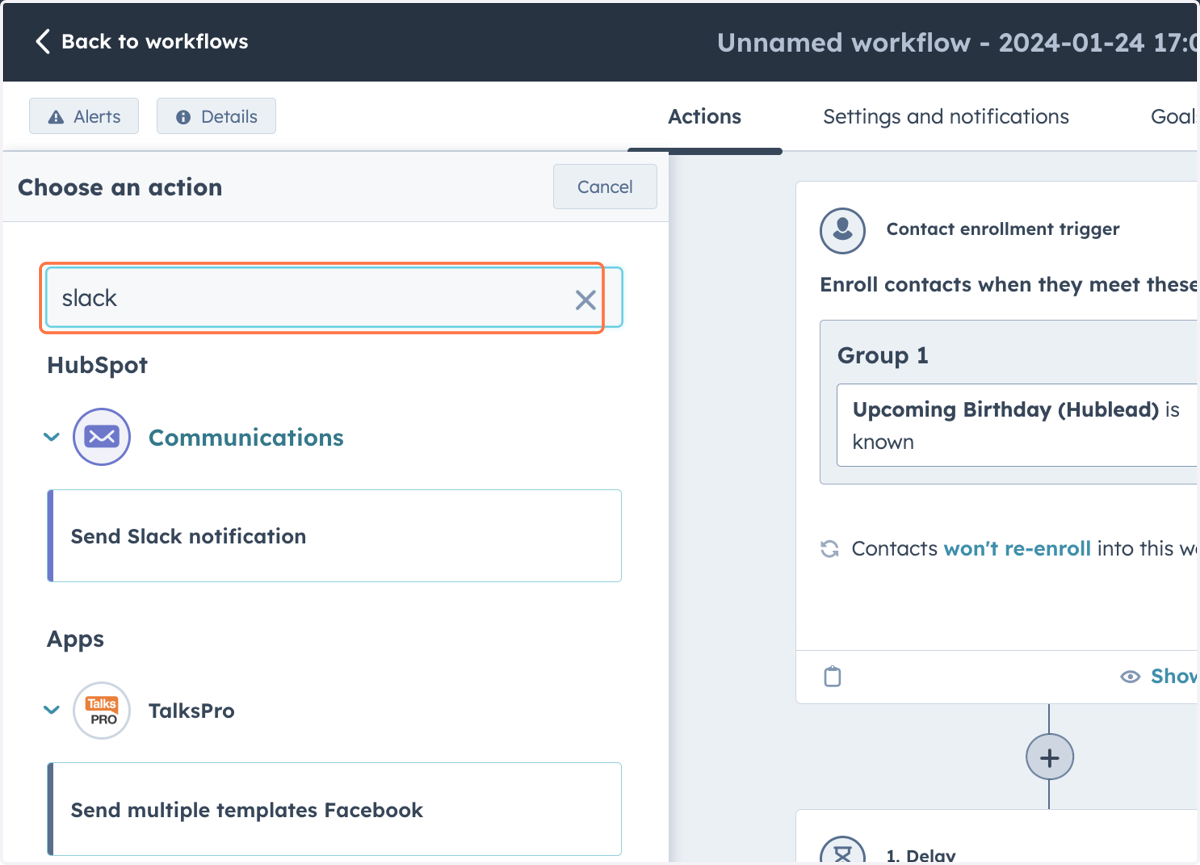This screenshot has width=1200, height=865.
Task: Cancel choosing an action
Action: pos(605,187)
